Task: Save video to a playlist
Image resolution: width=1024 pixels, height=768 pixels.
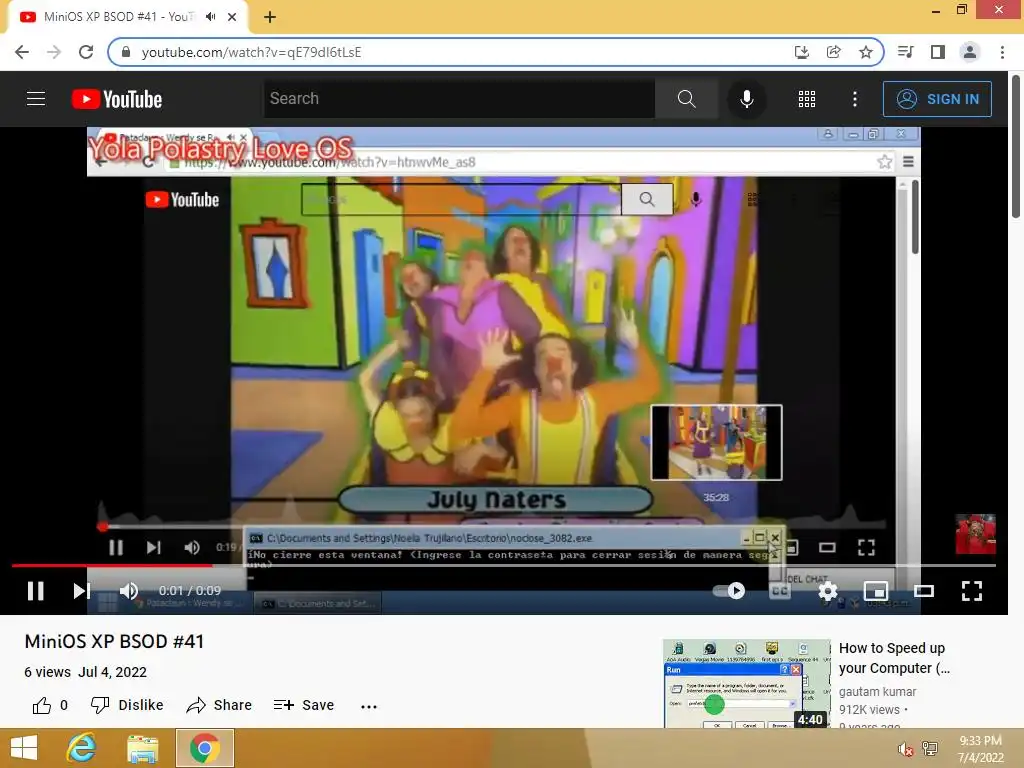Action: 304,705
